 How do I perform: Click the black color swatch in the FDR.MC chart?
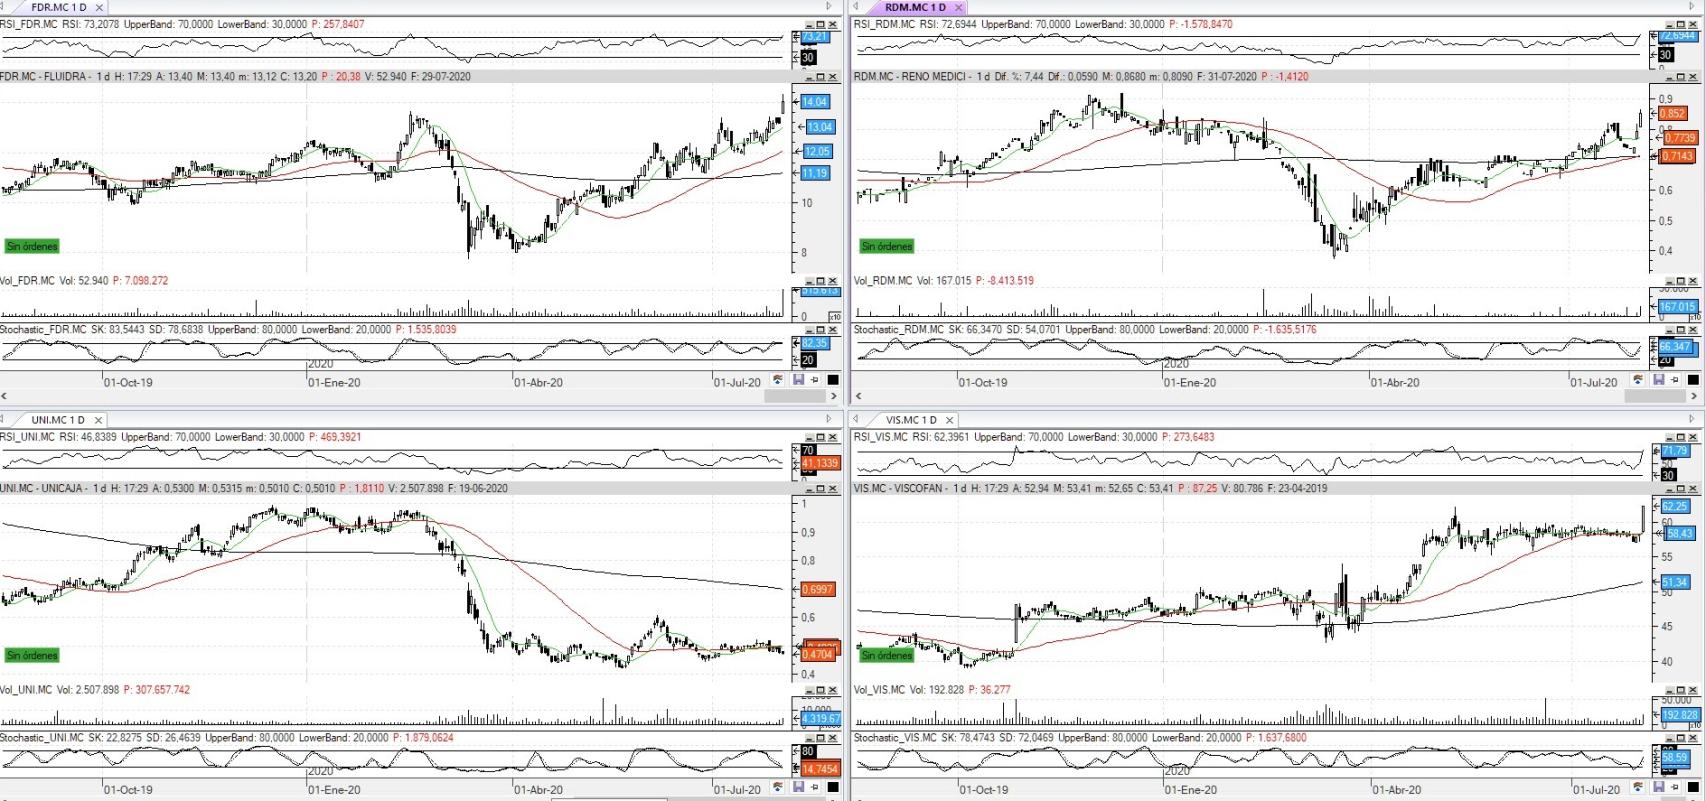click(x=833, y=380)
